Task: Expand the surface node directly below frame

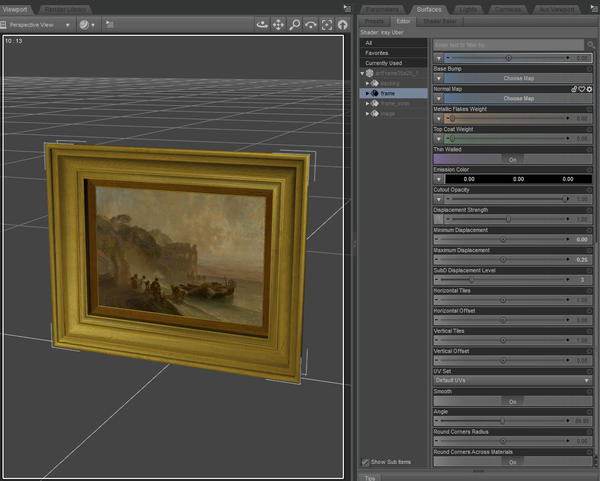Action: click(367, 103)
